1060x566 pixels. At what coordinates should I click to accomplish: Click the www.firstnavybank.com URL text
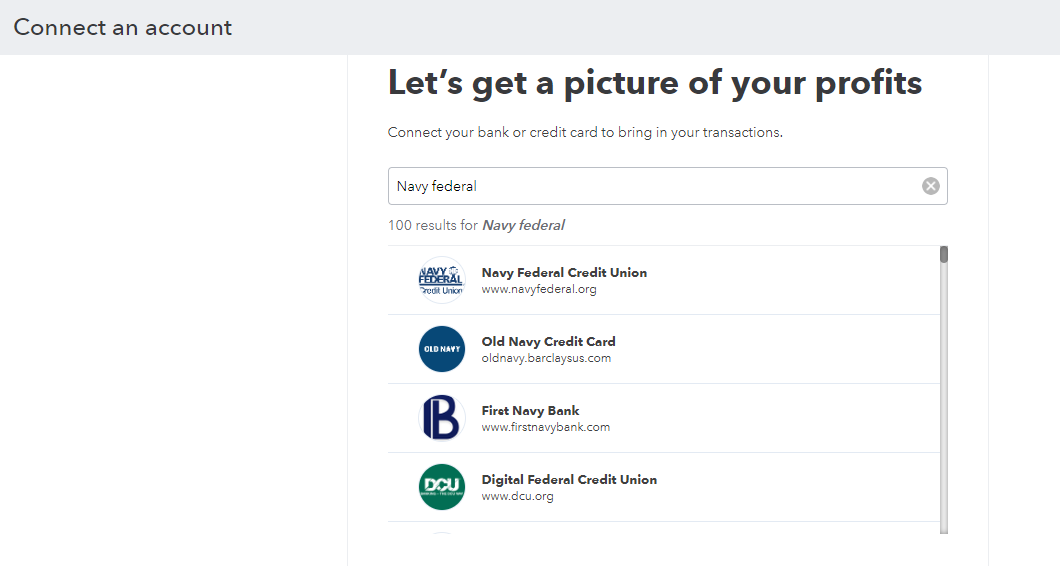tap(546, 427)
